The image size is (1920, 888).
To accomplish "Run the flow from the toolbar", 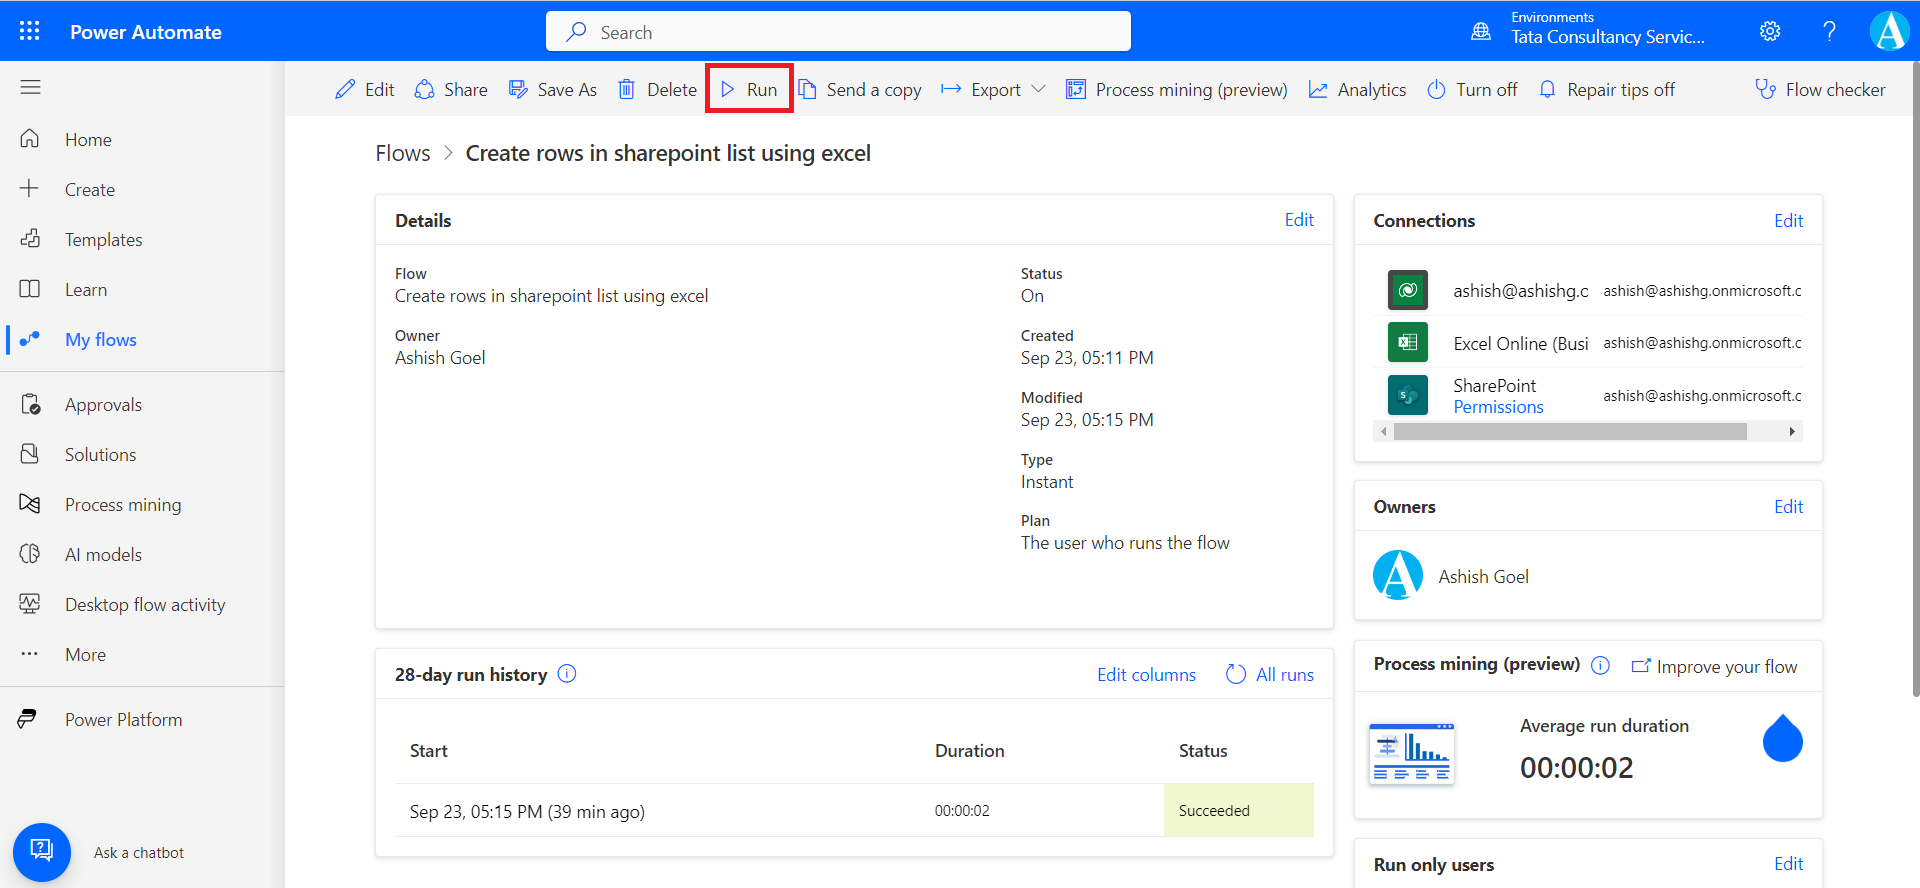I will click(x=749, y=90).
